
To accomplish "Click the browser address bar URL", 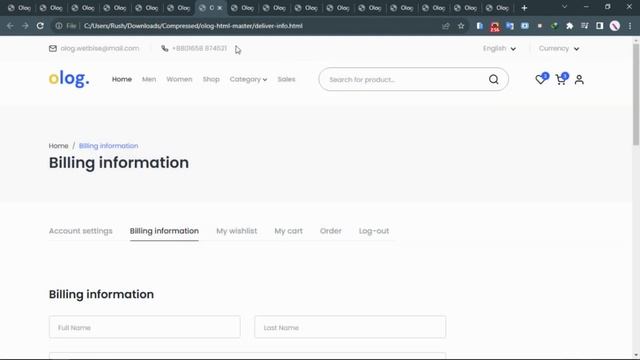I will tap(193, 26).
